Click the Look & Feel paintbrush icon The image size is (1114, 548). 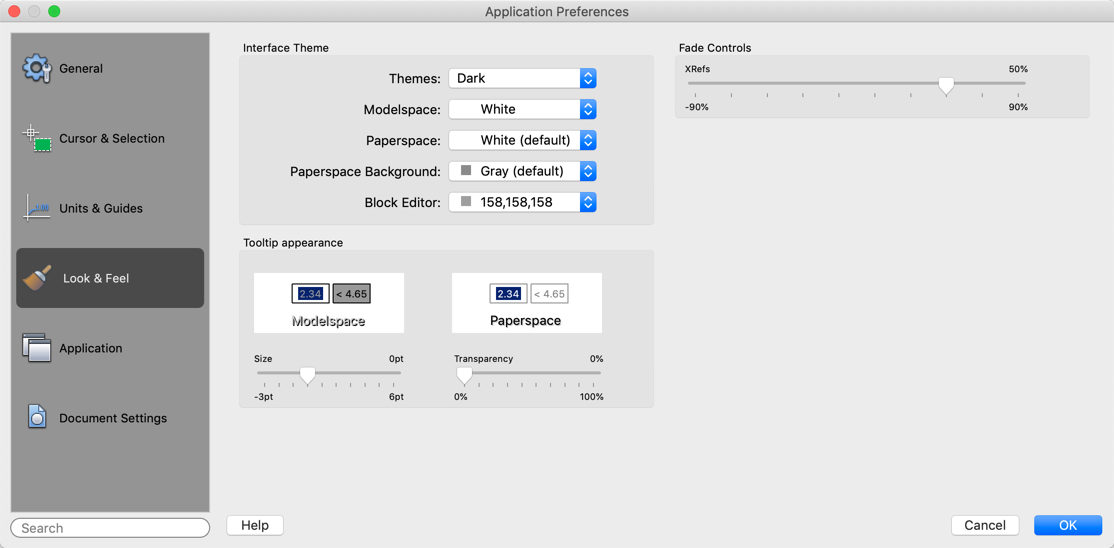(x=38, y=278)
